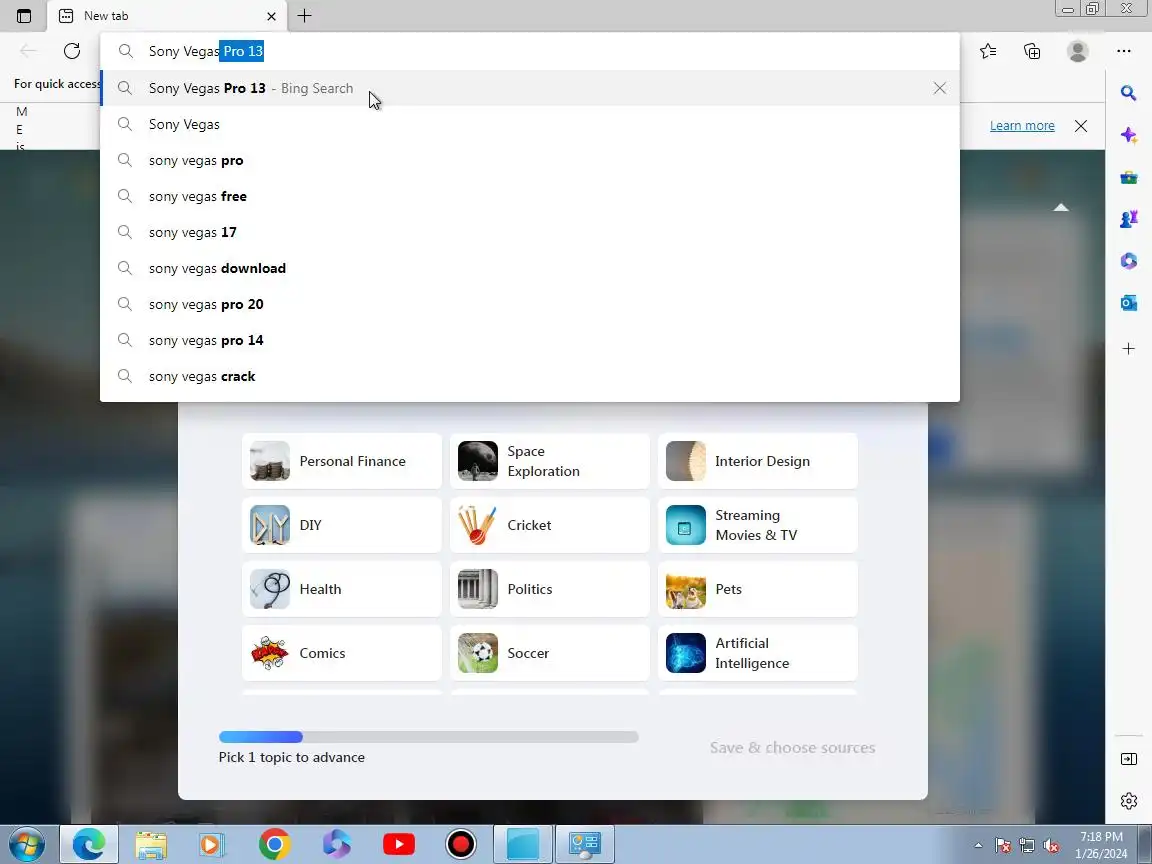Choose the 'Sony Vegas' suggestion
Screen dimensions: 1152x864
tap(530, 124)
